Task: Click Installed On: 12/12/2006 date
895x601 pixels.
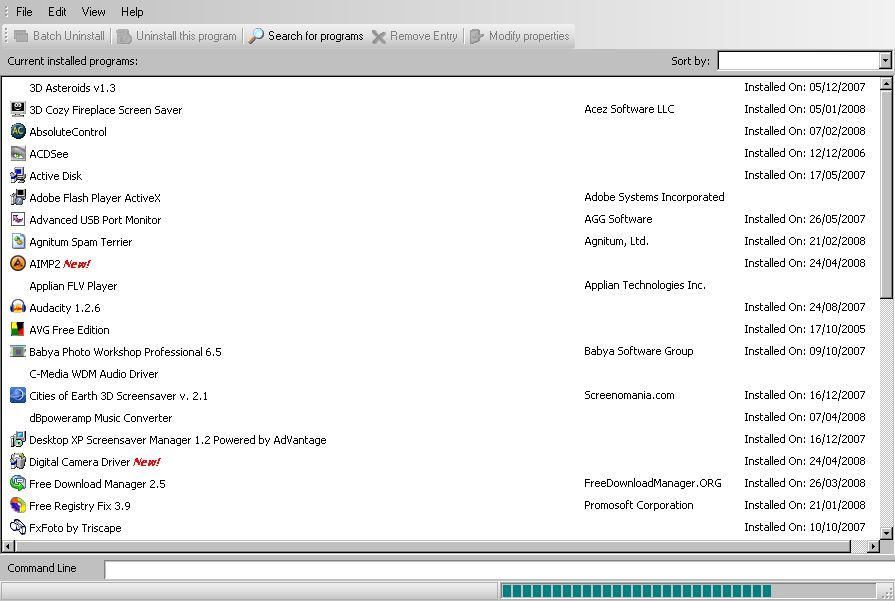Action: (x=805, y=153)
